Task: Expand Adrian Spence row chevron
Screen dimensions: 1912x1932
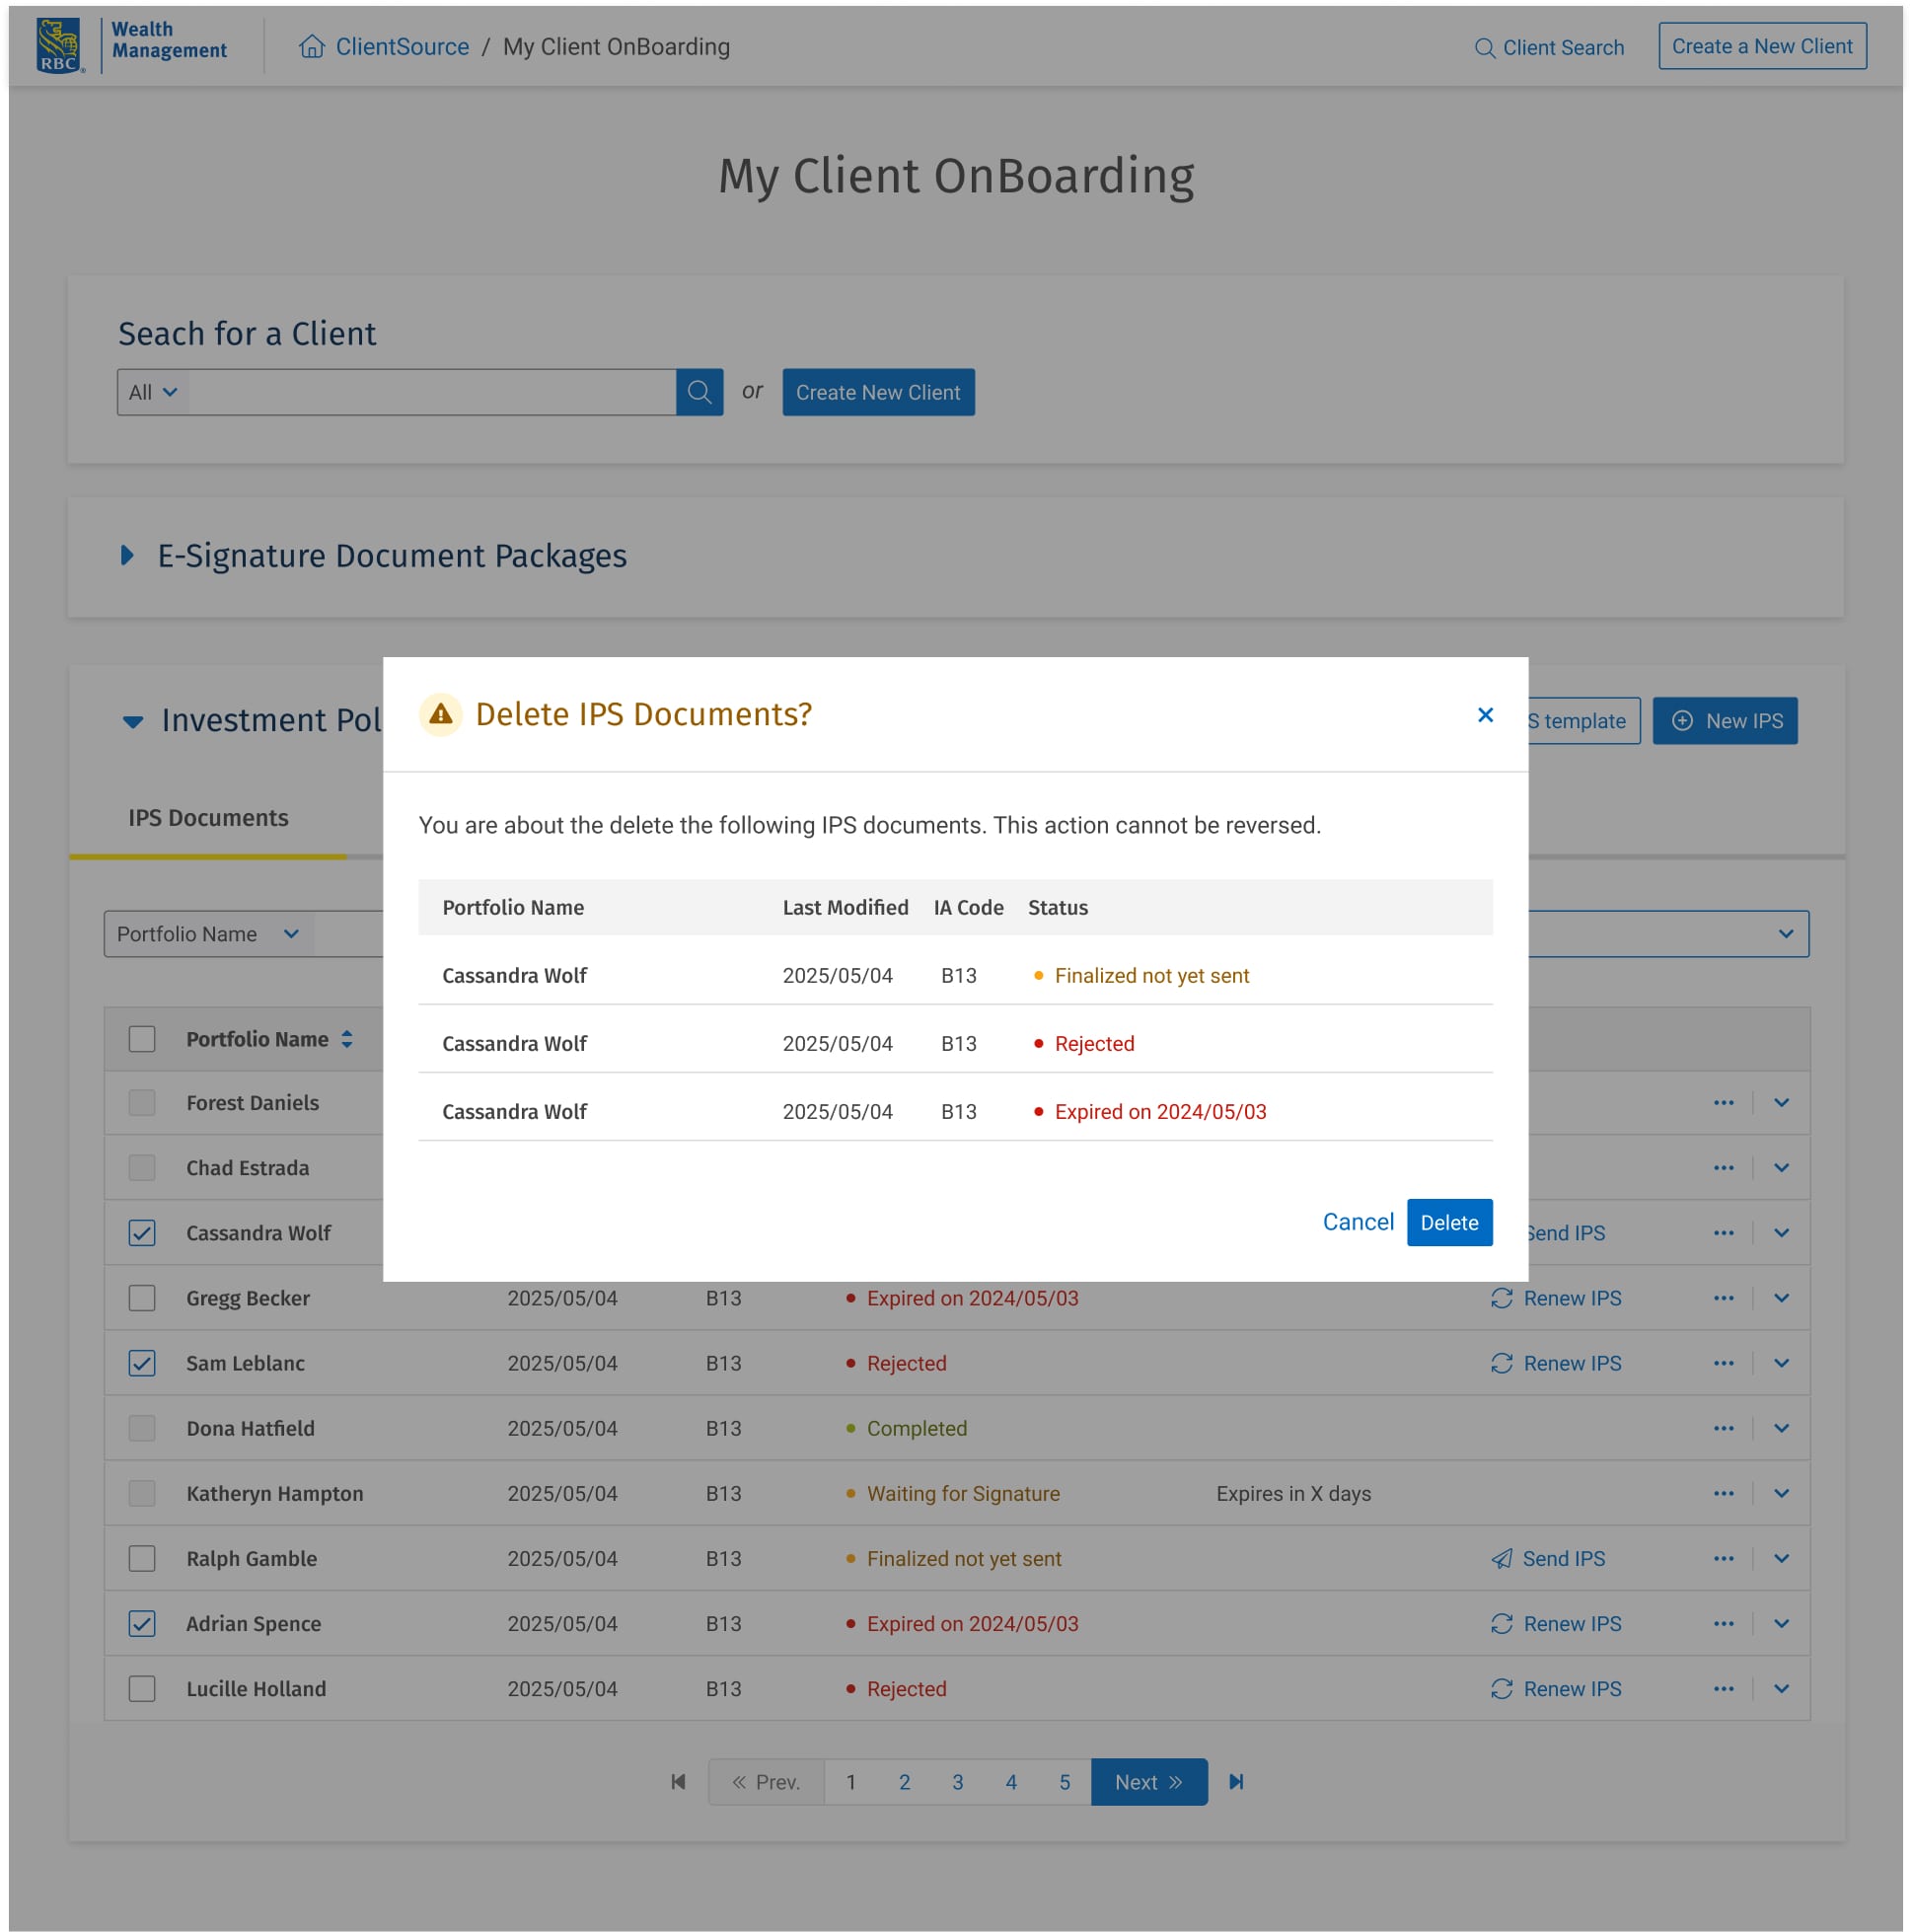Action: 1781,1623
